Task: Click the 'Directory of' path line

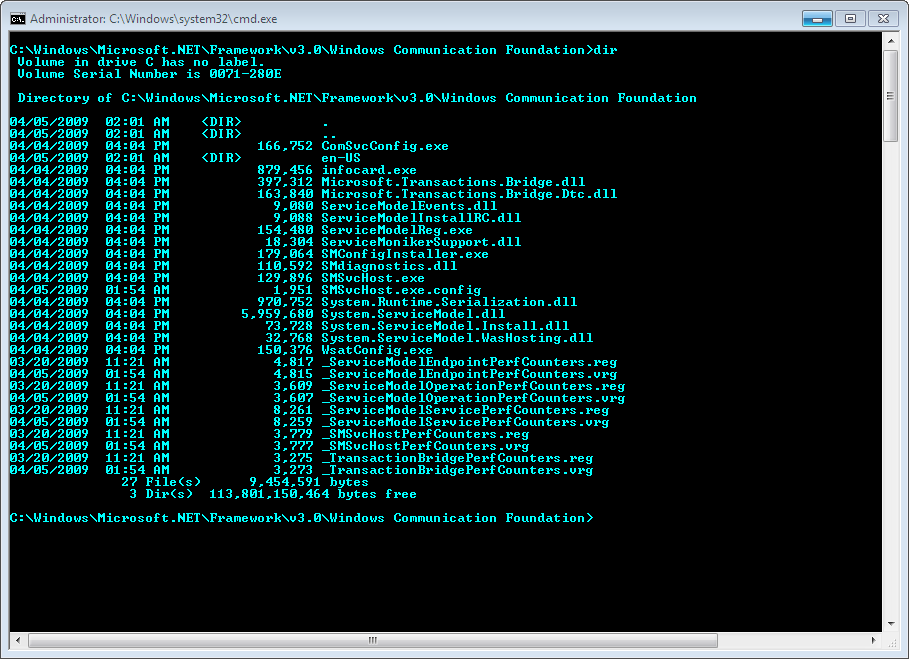Action: coord(357,98)
